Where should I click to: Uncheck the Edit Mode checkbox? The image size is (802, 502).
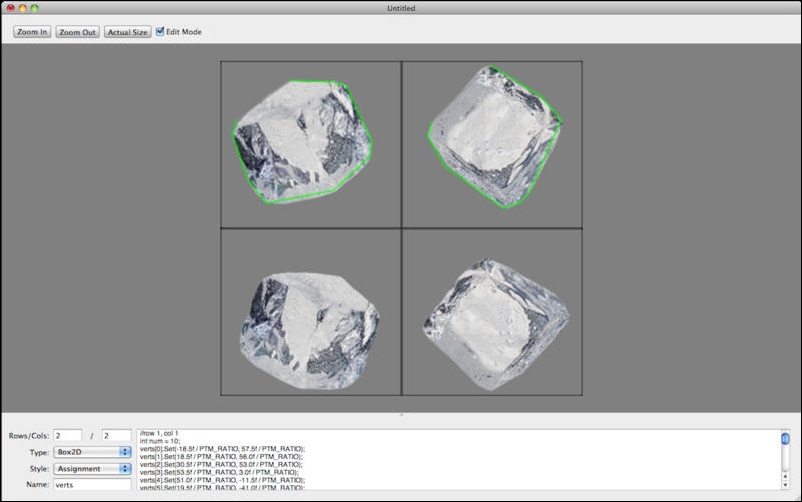tap(160, 31)
